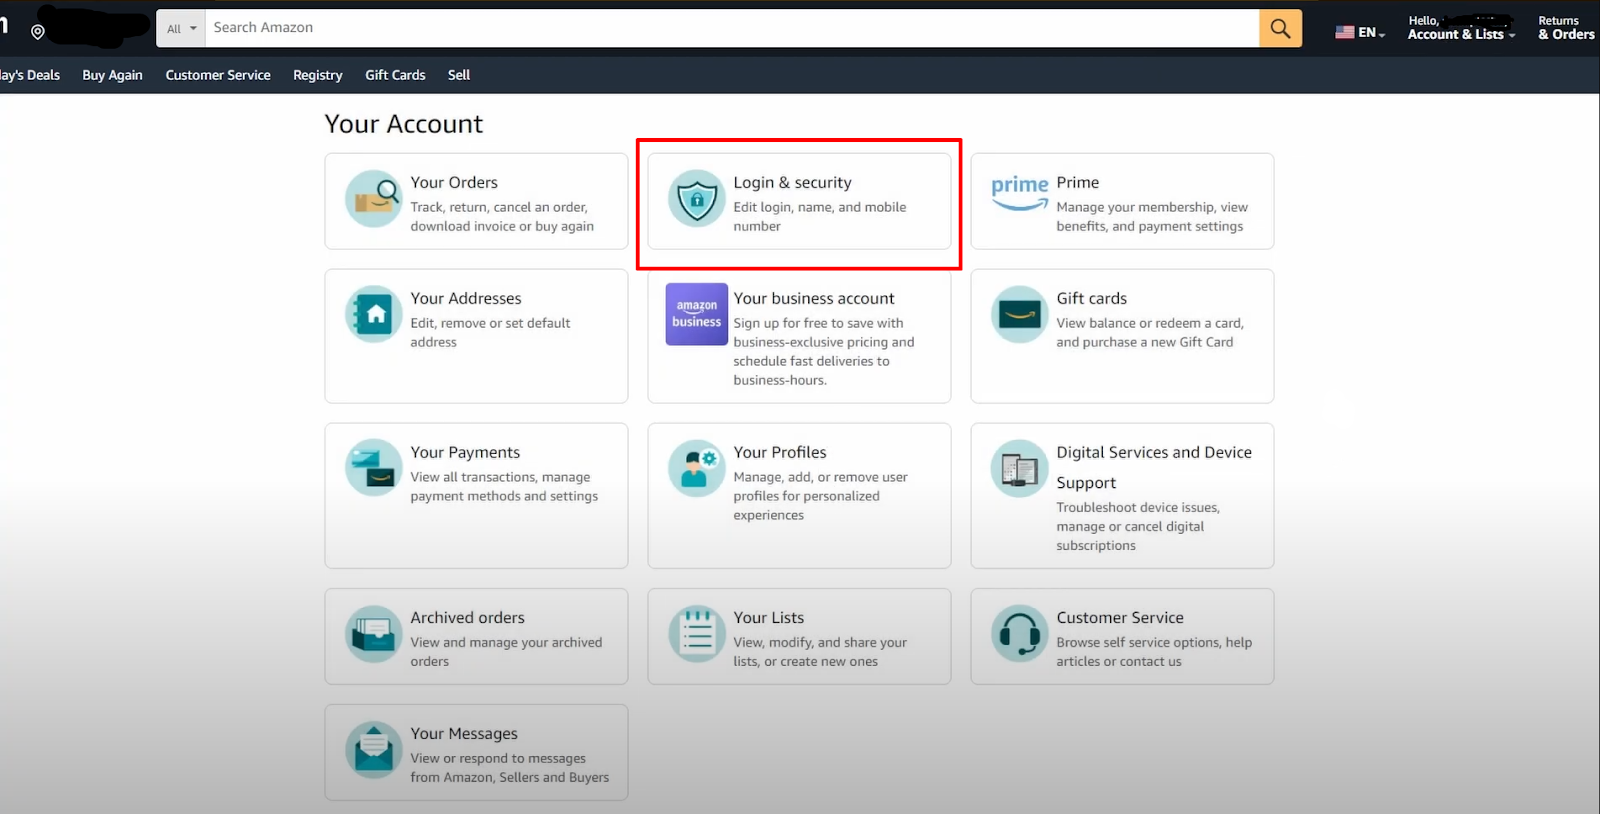Click the Your Orders box icon

(374, 198)
